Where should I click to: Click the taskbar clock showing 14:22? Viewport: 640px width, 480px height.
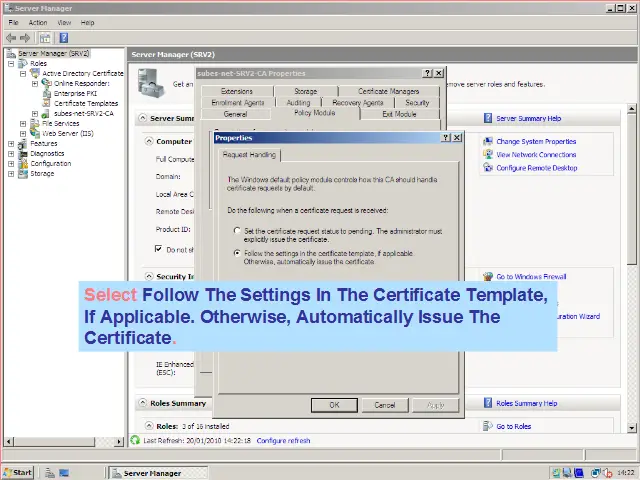[x=625, y=473]
